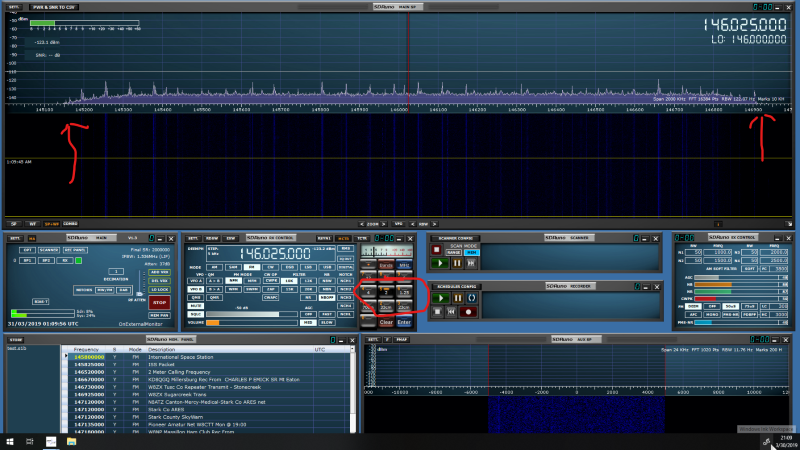
Task: Toggle BIAS-T in Main panel
Action: 40,302
